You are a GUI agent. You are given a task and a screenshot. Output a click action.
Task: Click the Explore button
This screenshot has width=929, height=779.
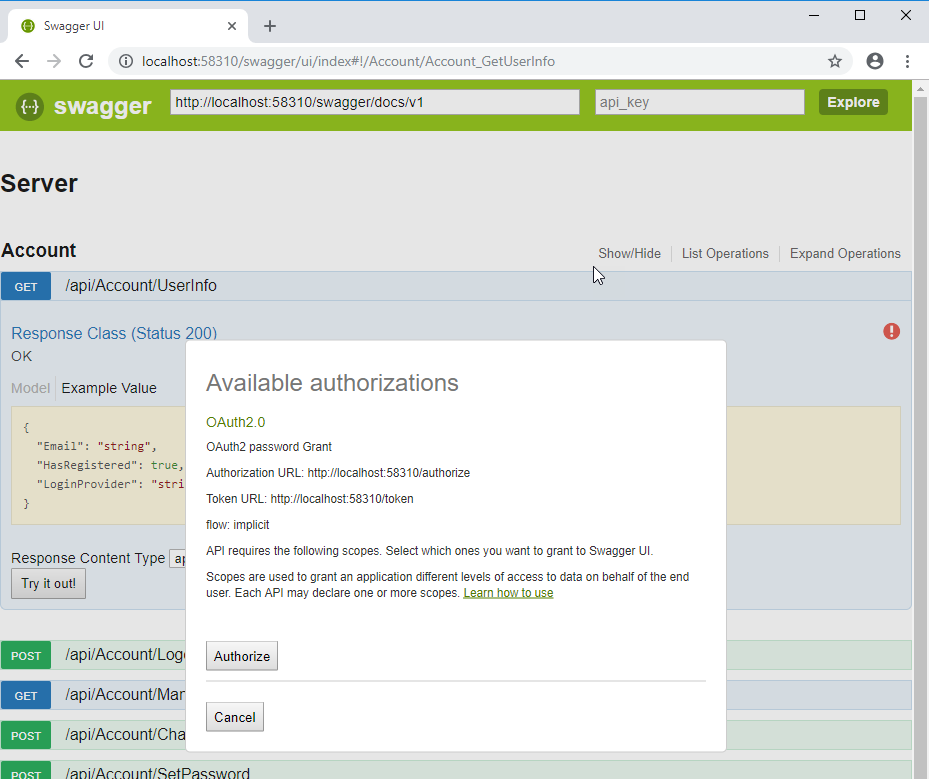click(853, 102)
